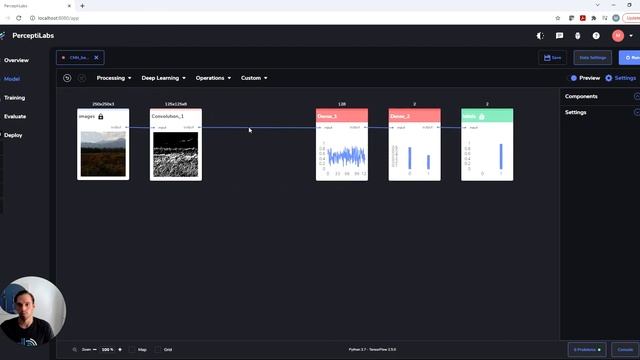Open the Problems panel button

tap(587, 349)
